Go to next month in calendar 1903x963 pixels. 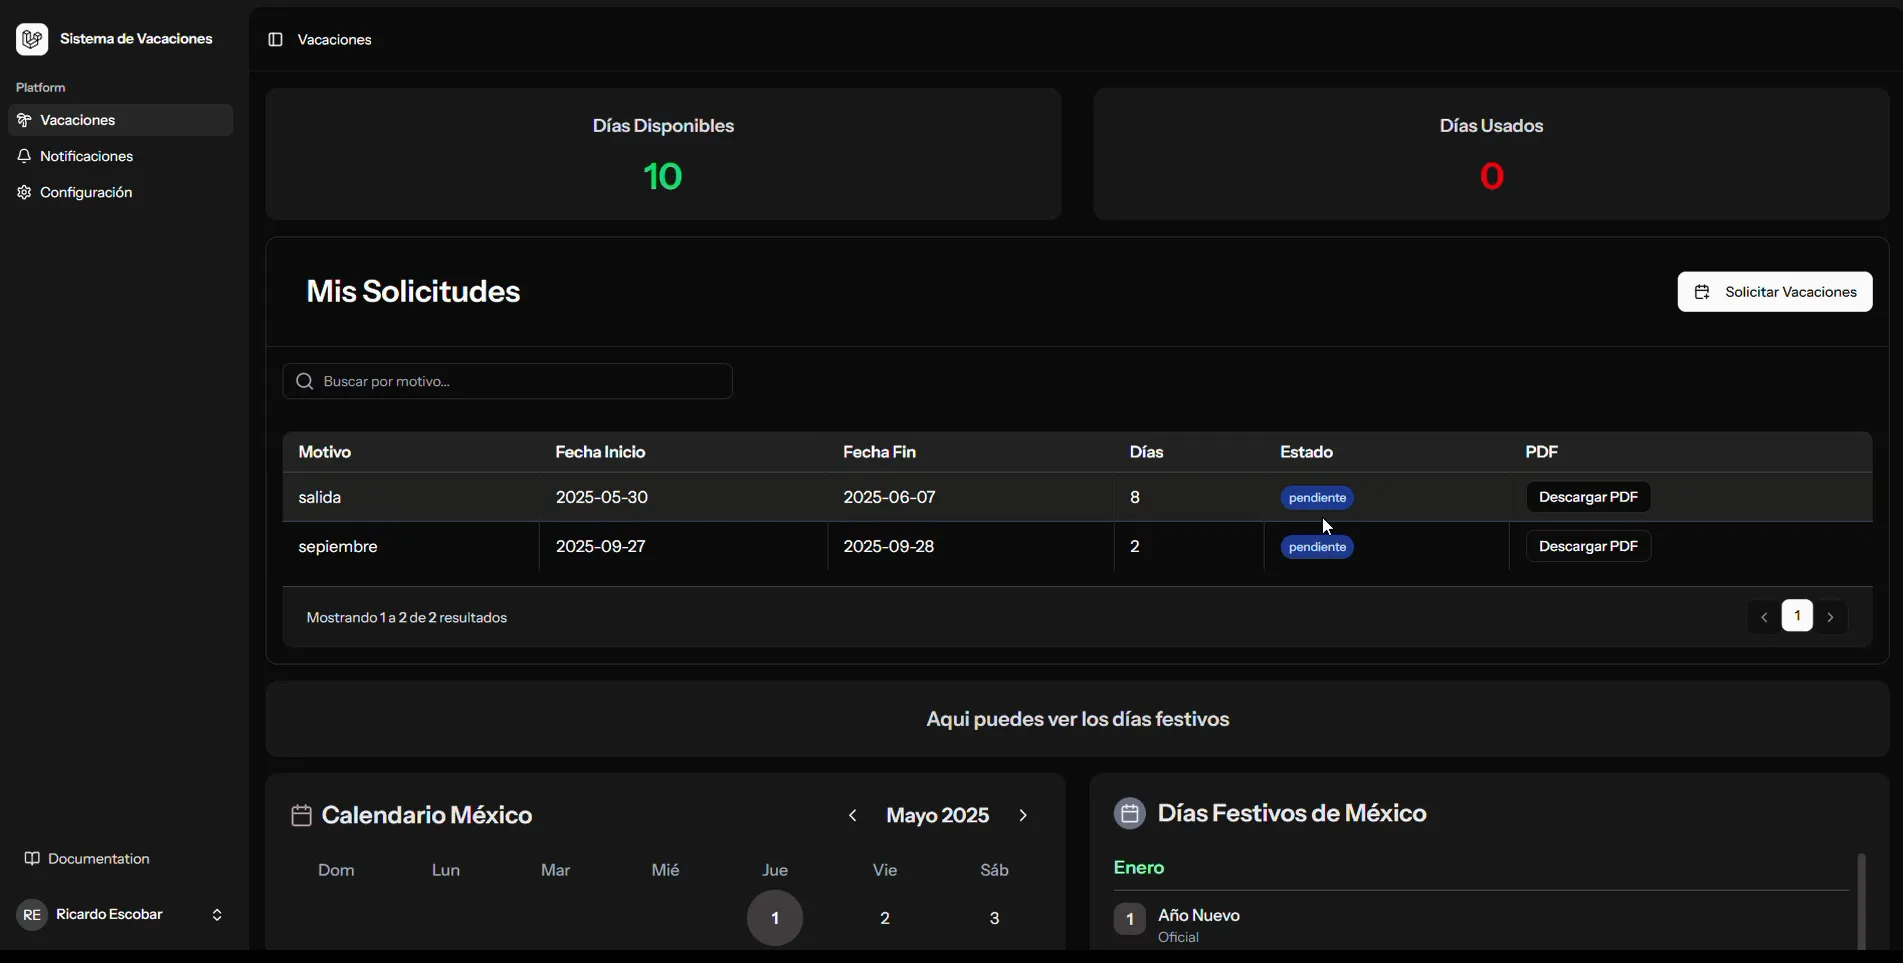pos(1023,816)
